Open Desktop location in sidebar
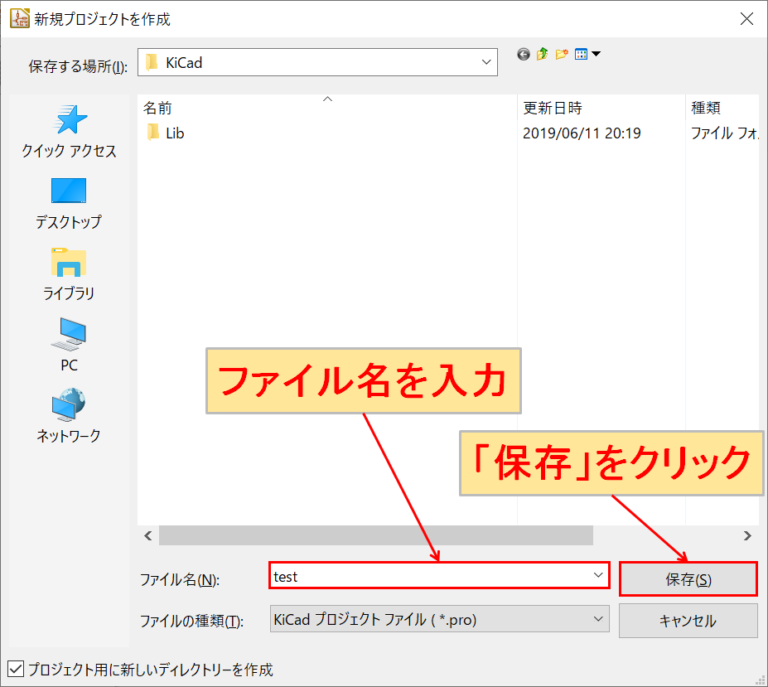 click(69, 203)
